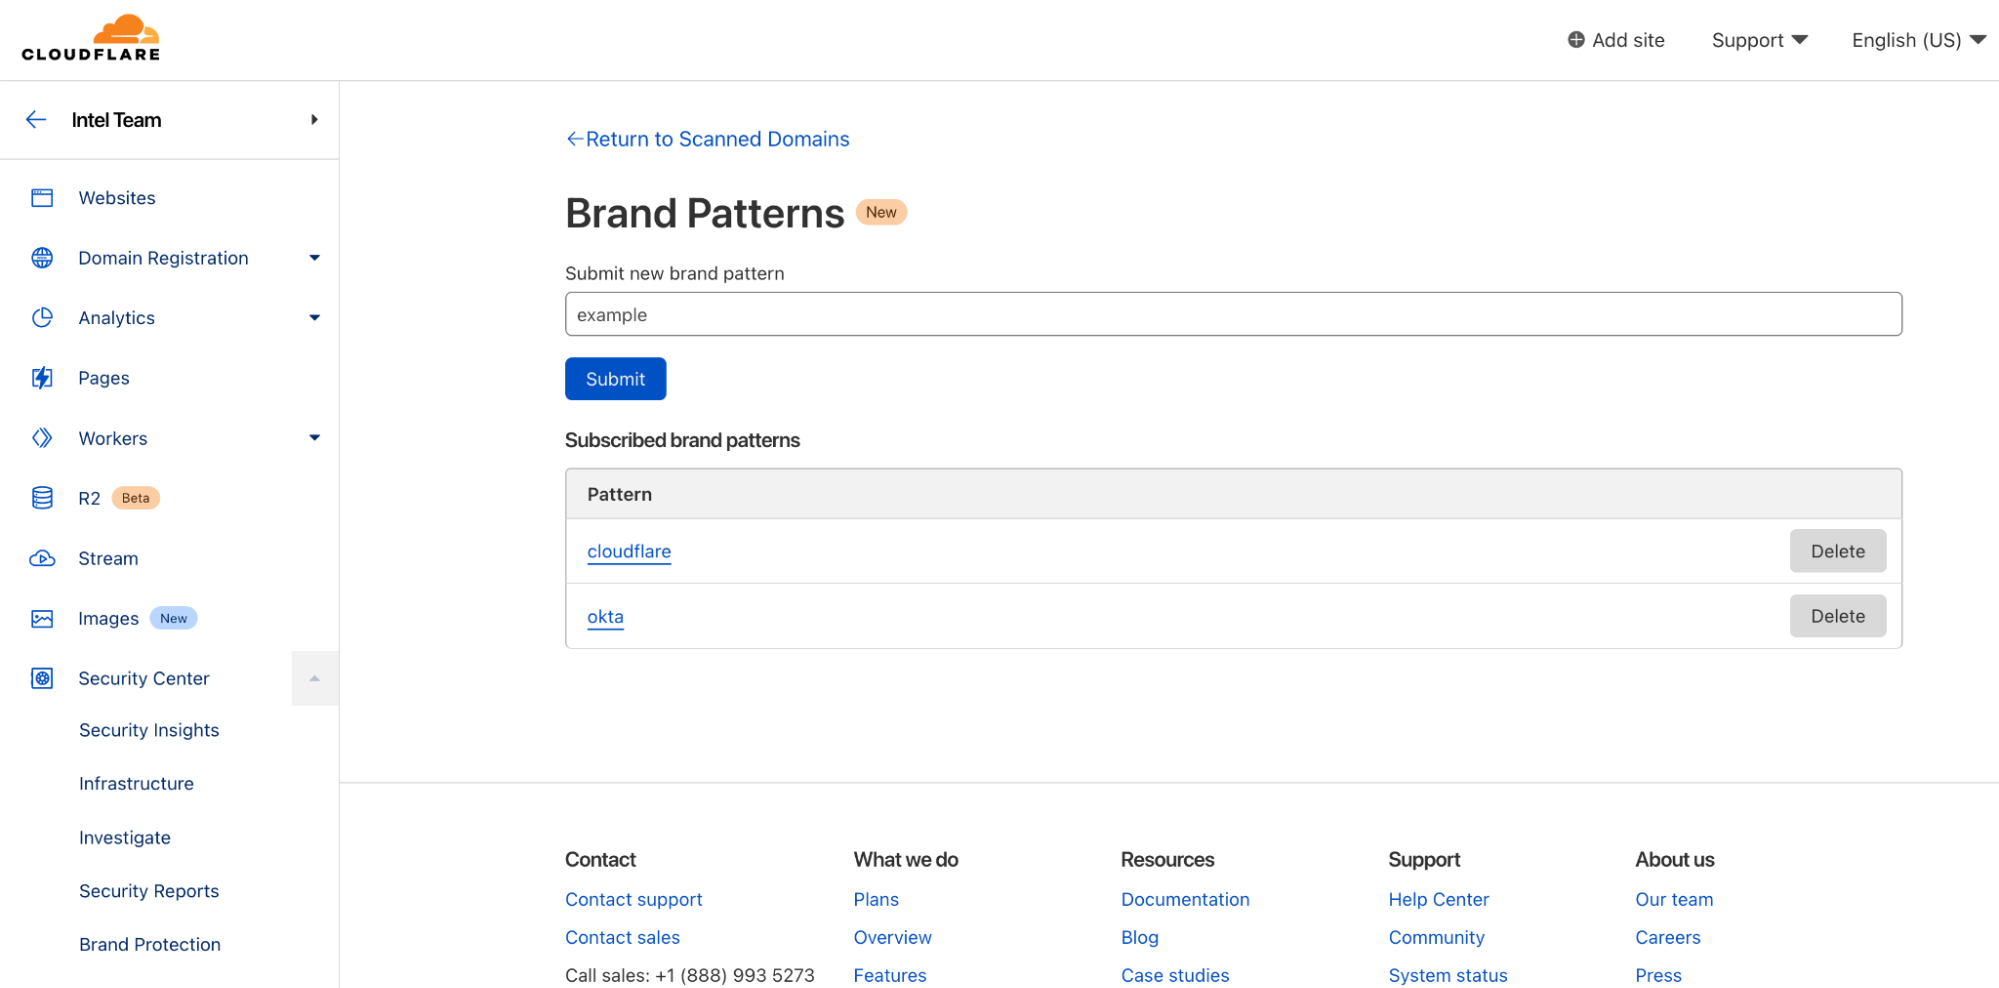
Task: Click the R2 database icon
Action: coord(42,498)
